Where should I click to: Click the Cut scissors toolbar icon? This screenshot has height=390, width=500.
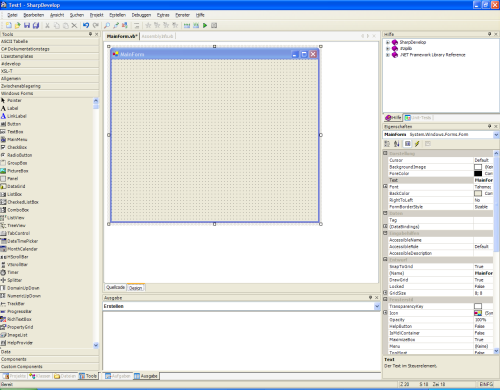point(47,25)
